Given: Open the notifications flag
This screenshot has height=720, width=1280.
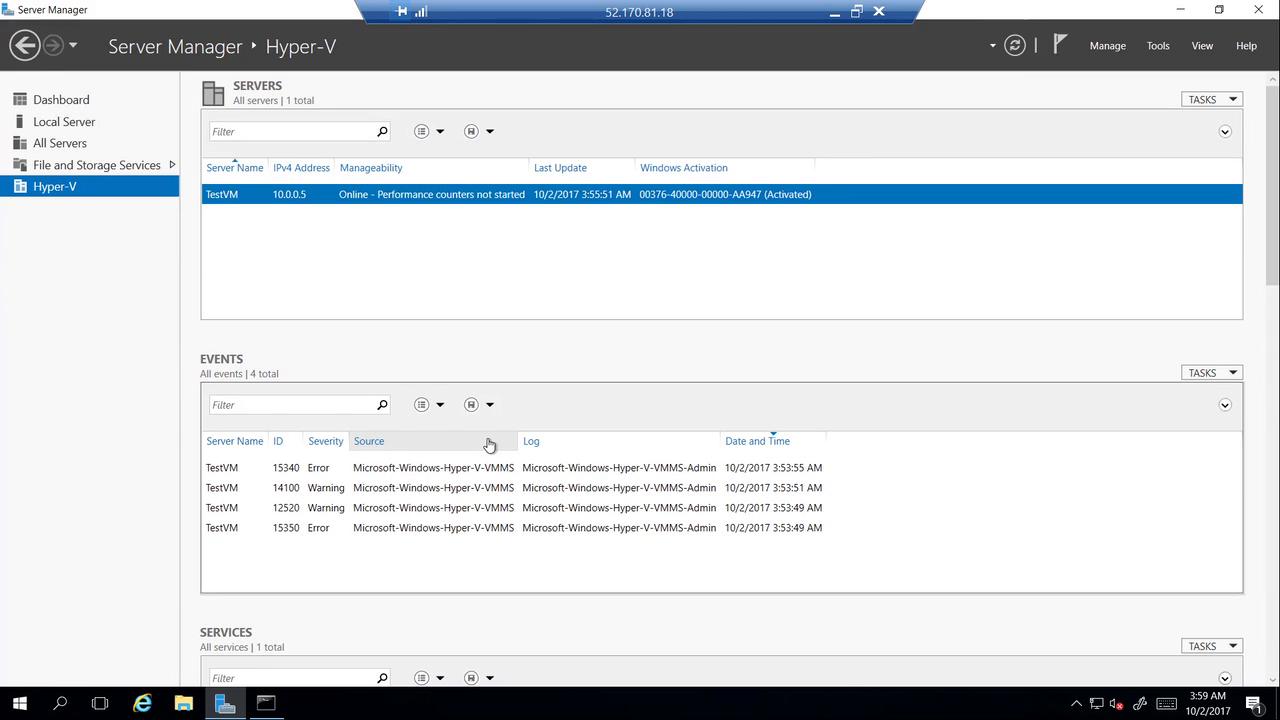Looking at the screenshot, I should pos(1060,44).
